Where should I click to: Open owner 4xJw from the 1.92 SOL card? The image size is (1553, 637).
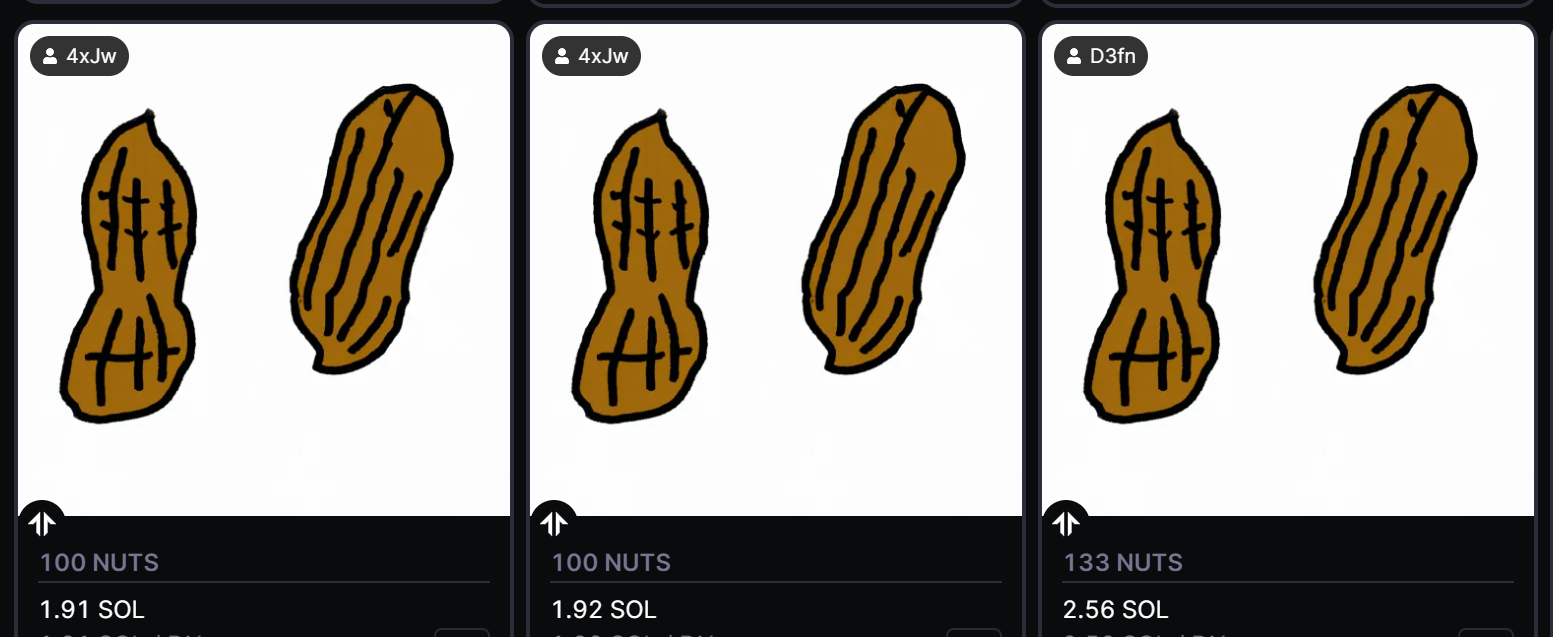pyautogui.click(x=603, y=57)
